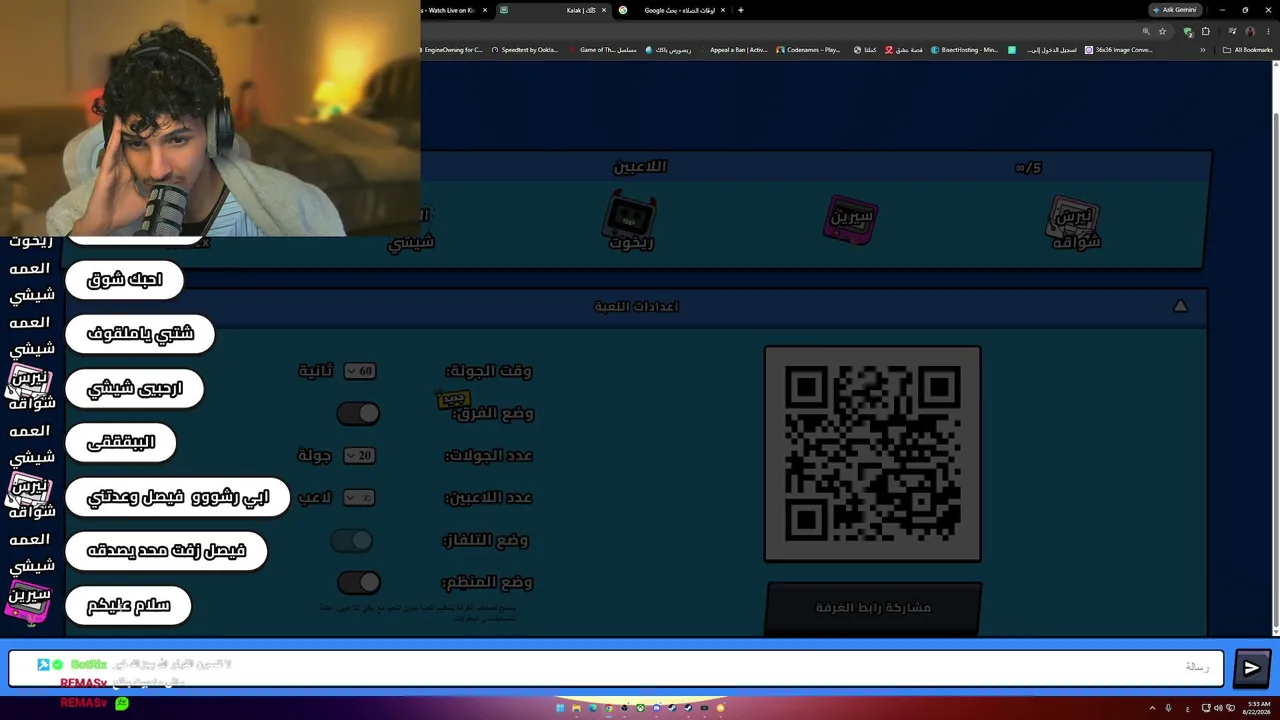The image size is (1280, 720).
Task: Click the taskbar microphone tray icon
Action: [x=1168, y=708]
